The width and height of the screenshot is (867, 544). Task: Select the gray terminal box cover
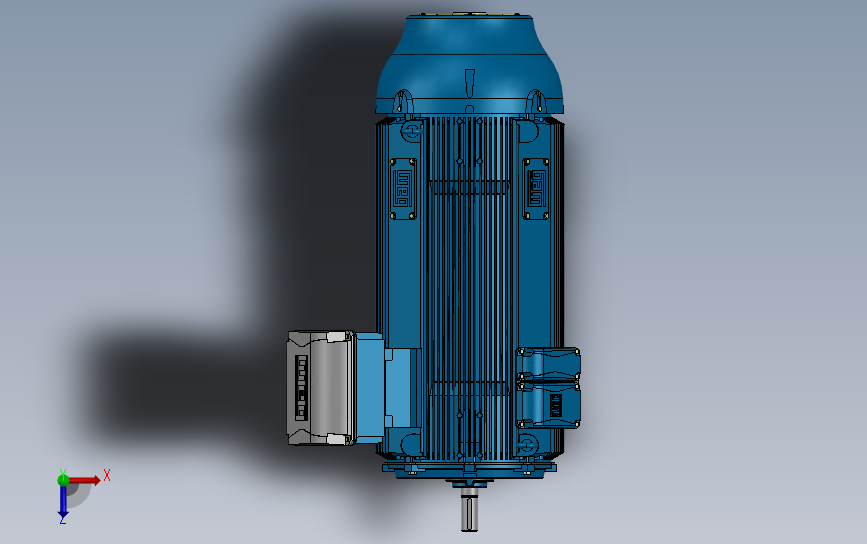click(x=320, y=388)
